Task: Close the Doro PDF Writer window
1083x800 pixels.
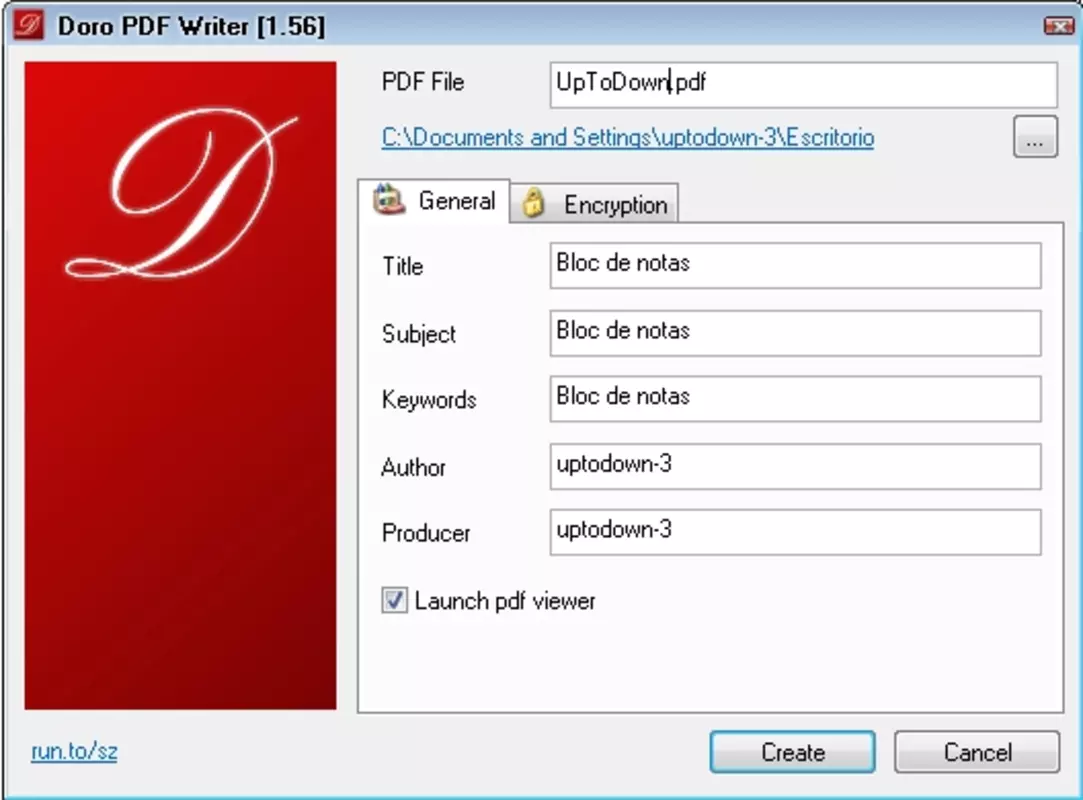Action: [1058, 26]
